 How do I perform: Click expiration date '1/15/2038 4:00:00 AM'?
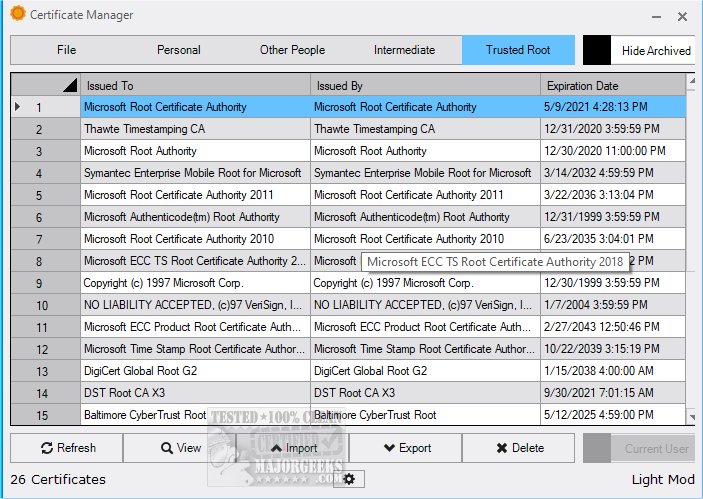click(613, 371)
